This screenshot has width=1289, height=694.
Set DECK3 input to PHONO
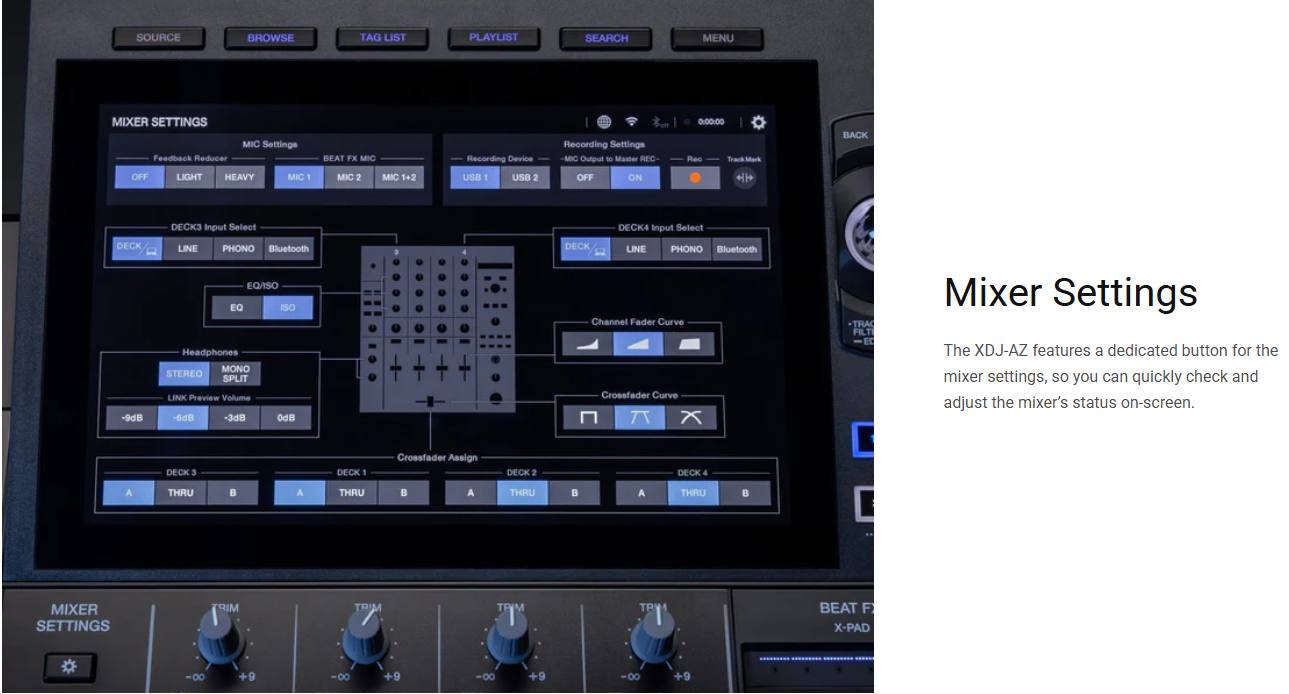tap(238, 248)
